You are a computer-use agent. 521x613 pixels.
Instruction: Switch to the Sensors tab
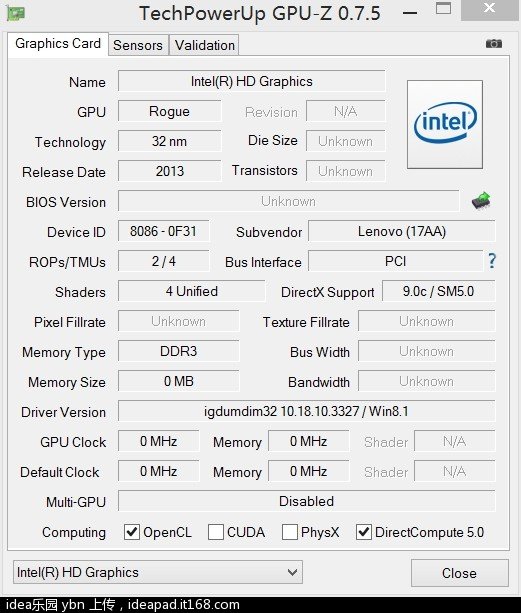(138, 45)
